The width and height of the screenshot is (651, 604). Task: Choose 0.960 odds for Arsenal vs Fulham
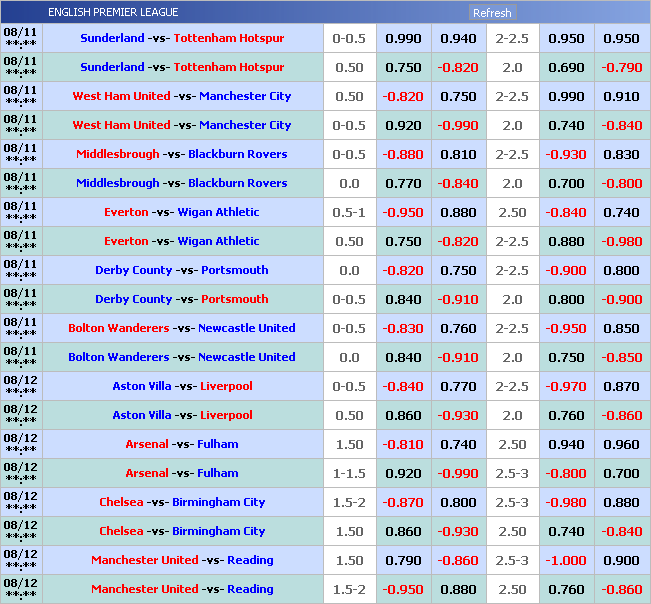click(621, 445)
